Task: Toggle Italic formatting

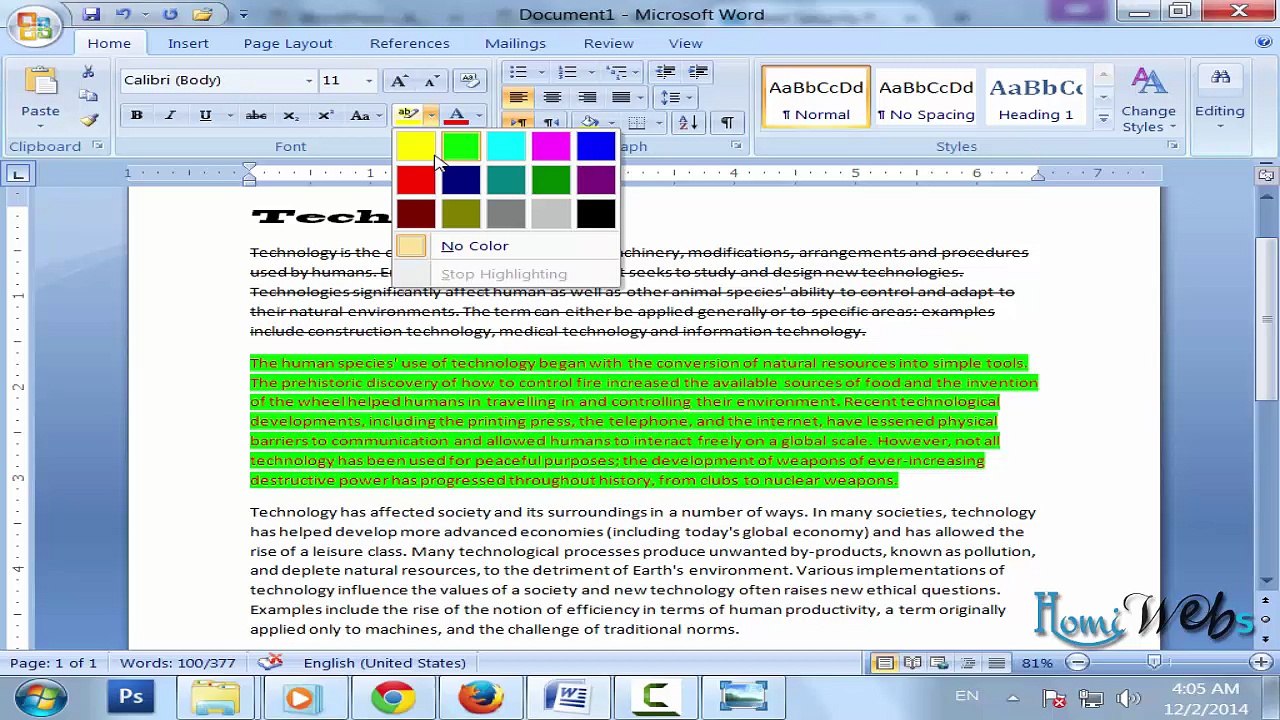Action: click(x=171, y=116)
